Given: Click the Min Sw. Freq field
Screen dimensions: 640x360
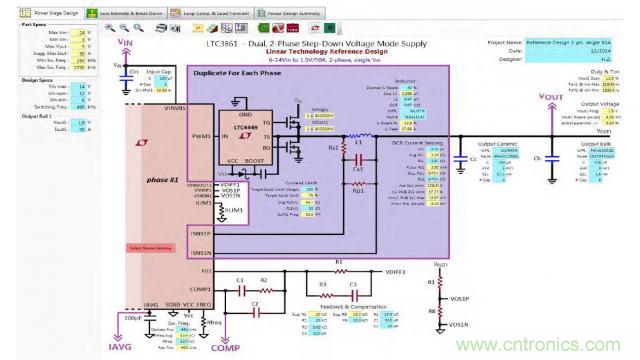Looking at the screenshot, I should pos(78,60).
